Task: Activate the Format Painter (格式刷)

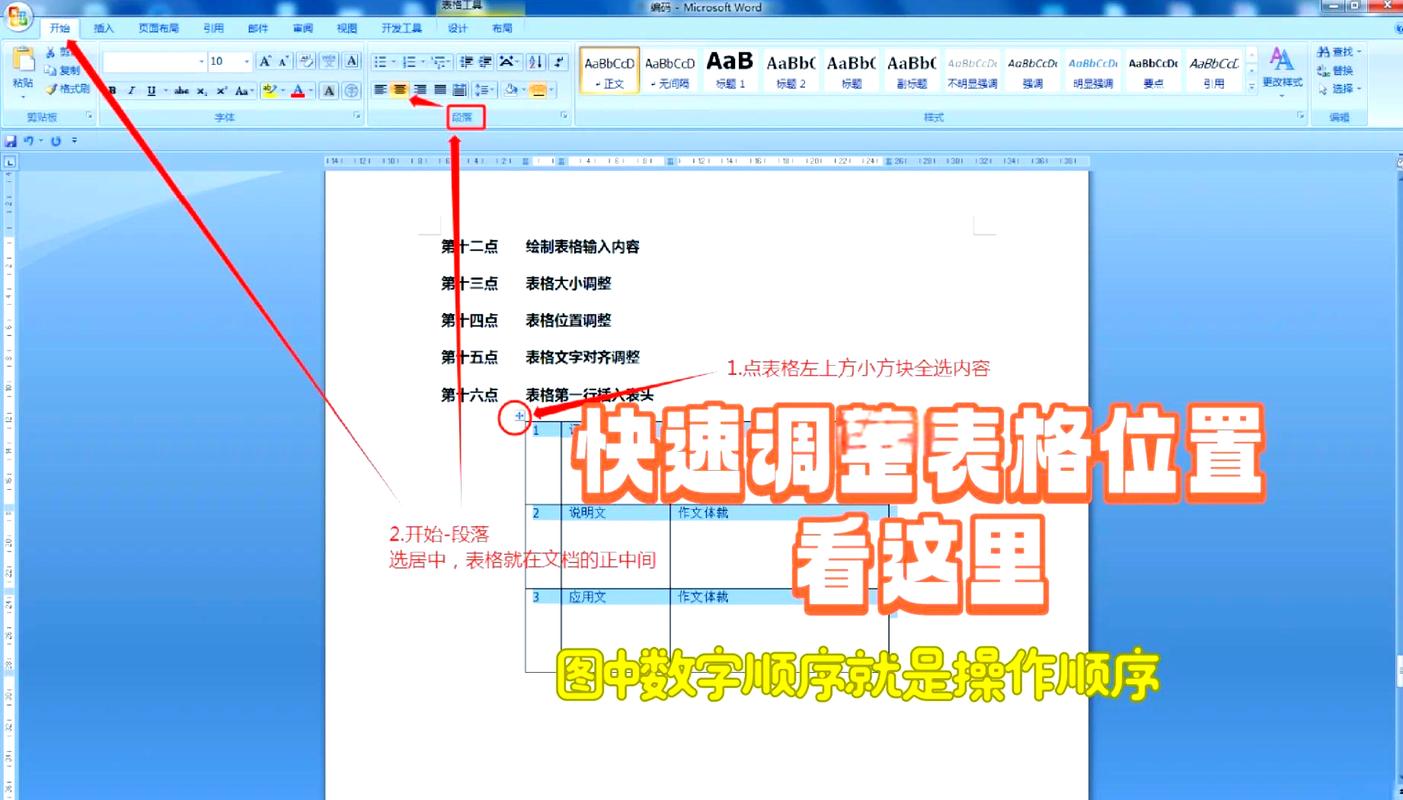Action: point(67,89)
